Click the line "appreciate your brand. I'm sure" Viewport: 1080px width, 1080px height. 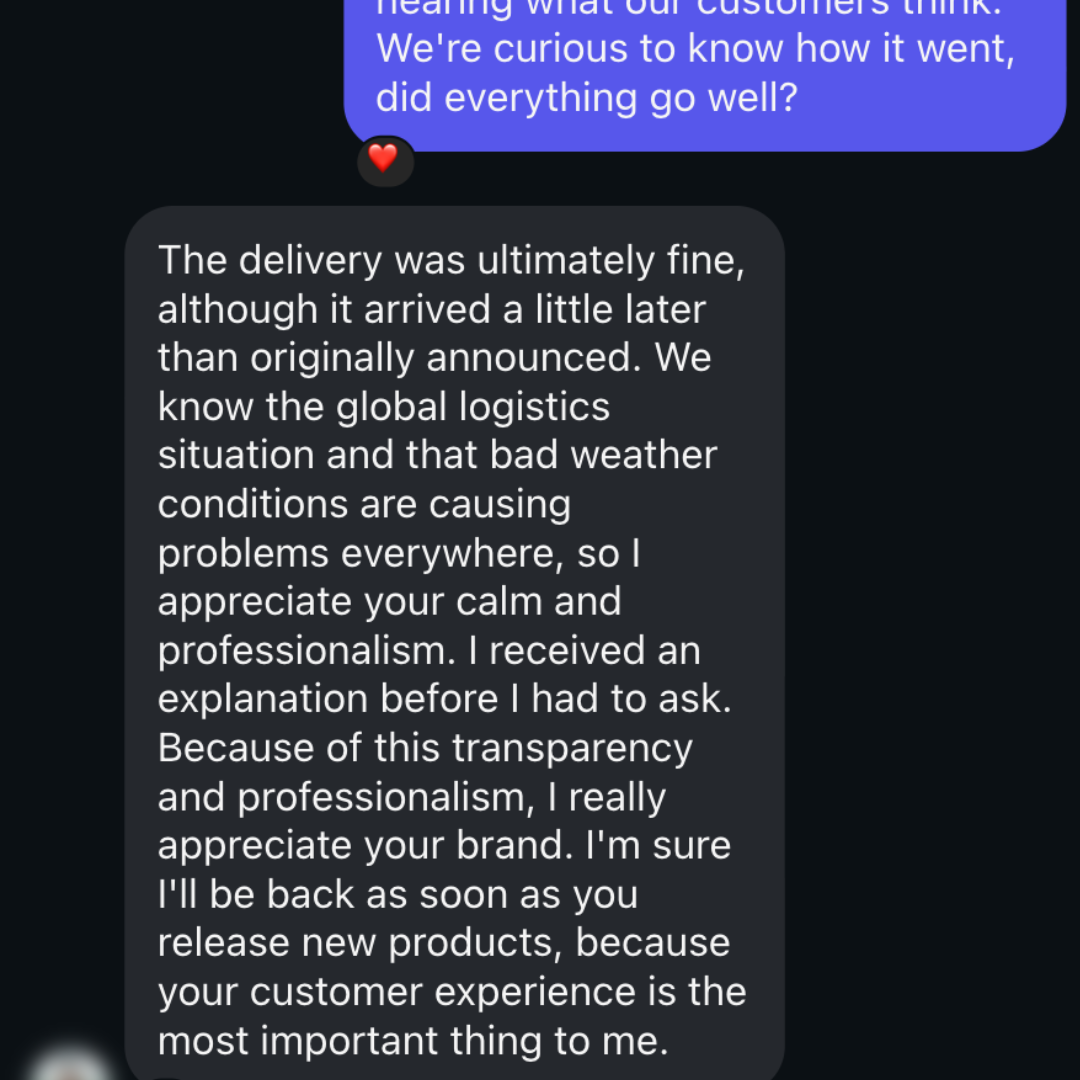point(444,846)
